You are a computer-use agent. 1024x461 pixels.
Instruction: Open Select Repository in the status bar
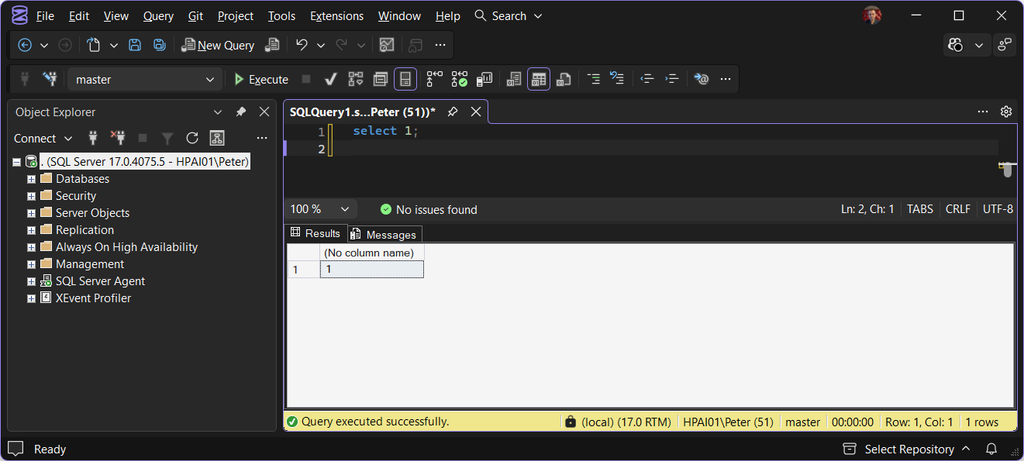(x=906, y=449)
